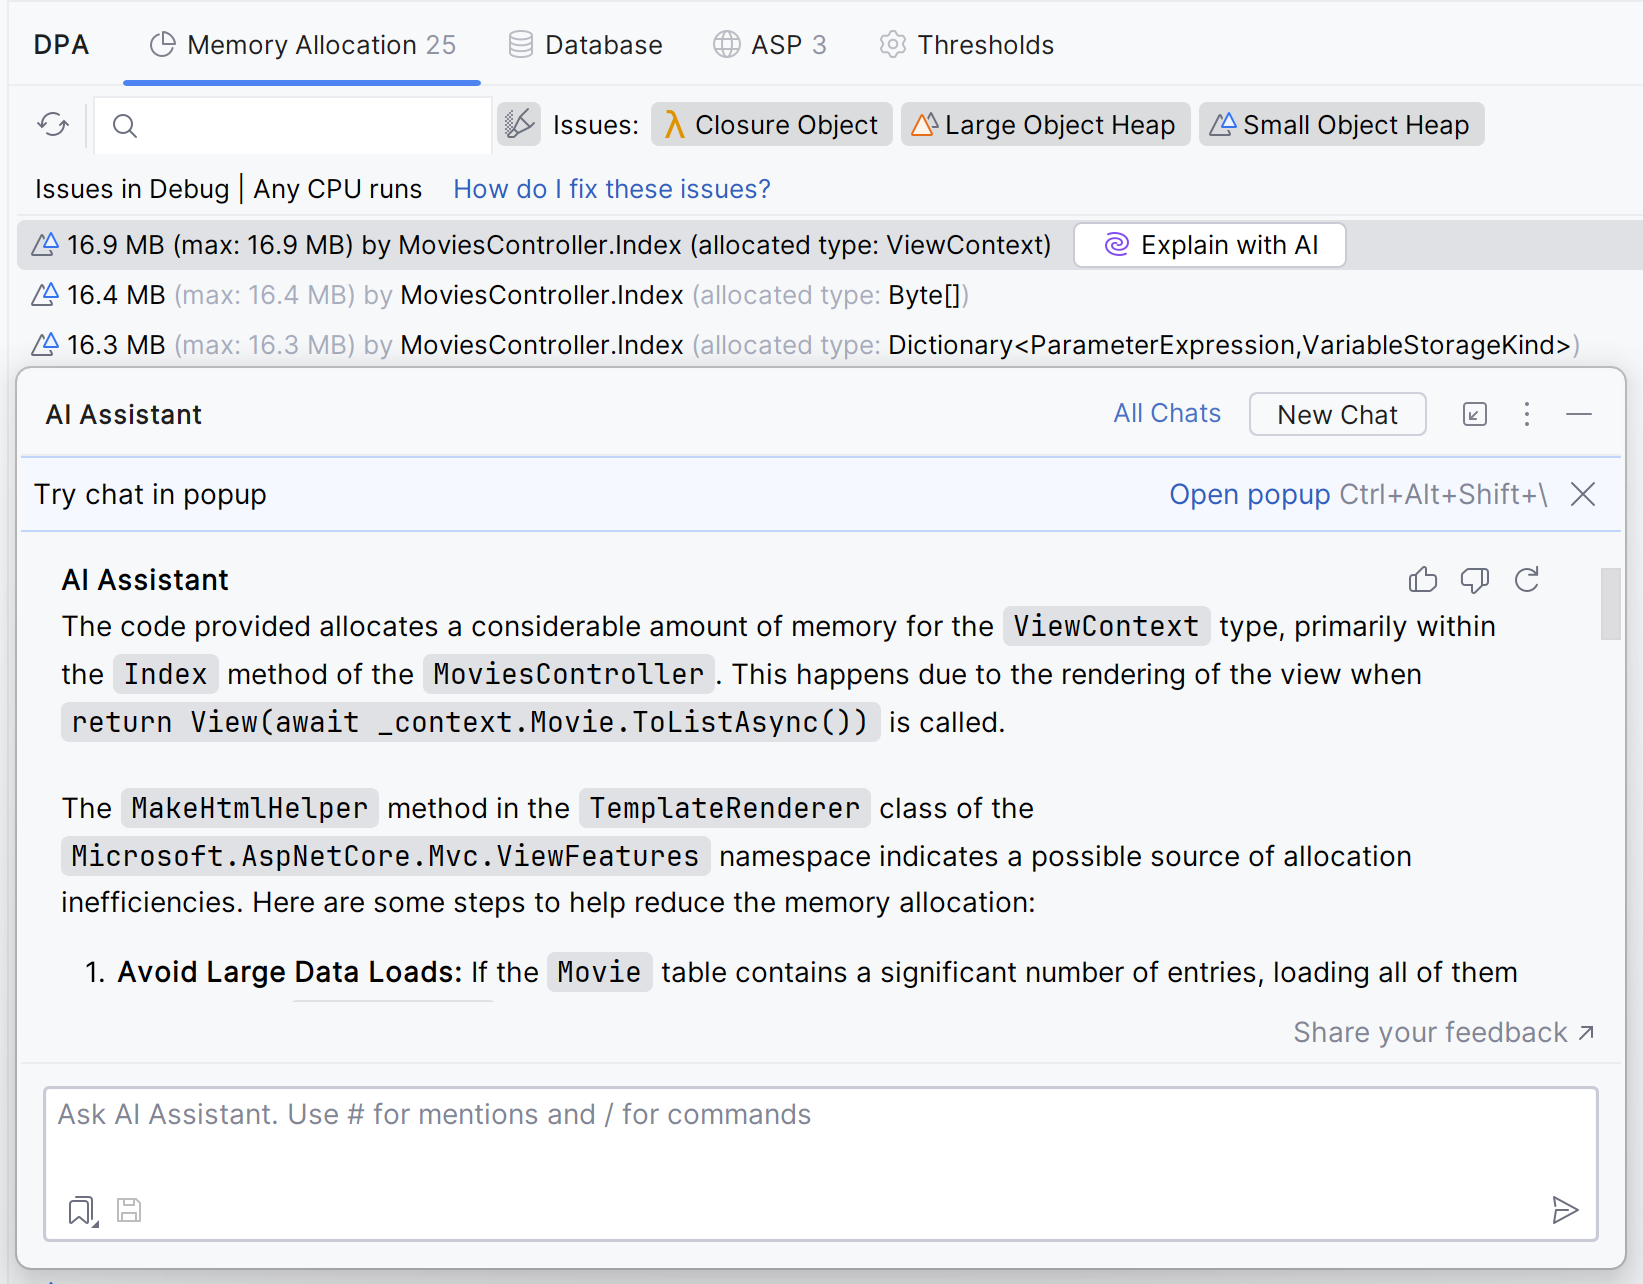This screenshot has width=1643, height=1284.
Task: Toggle the Small Object Heap filter
Action: (1341, 124)
